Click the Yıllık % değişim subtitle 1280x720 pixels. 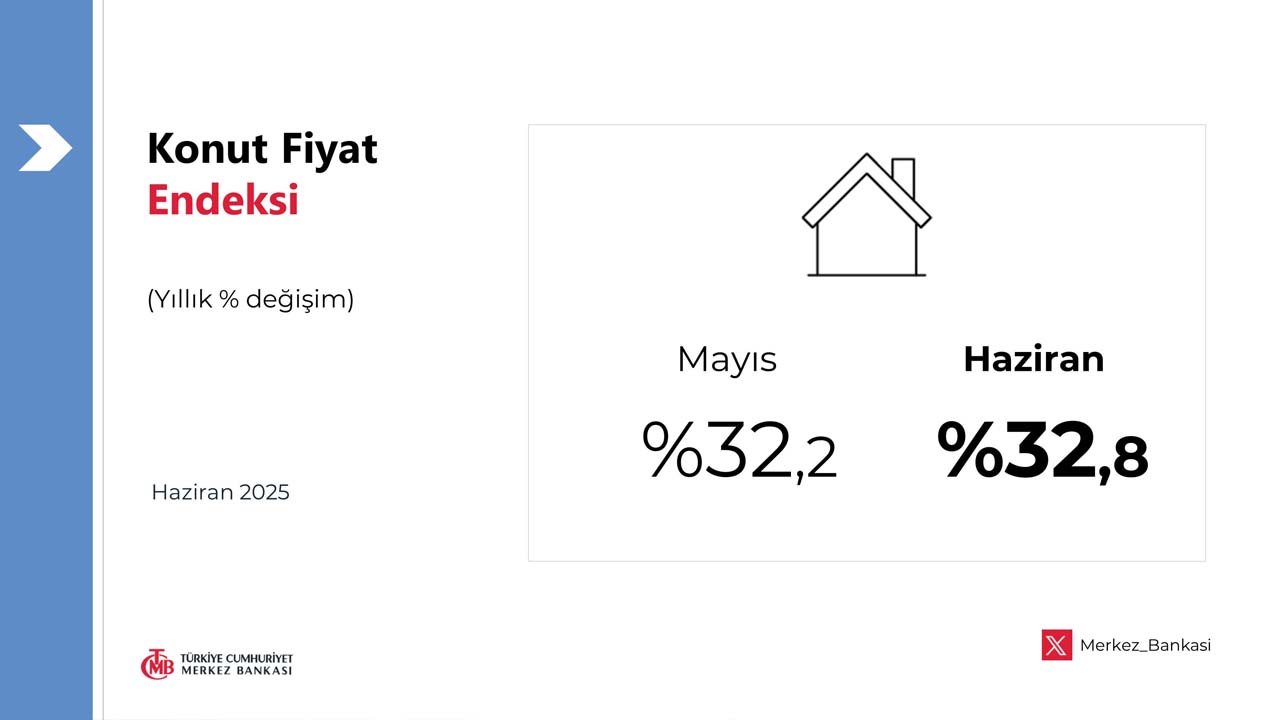pos(250,299)
